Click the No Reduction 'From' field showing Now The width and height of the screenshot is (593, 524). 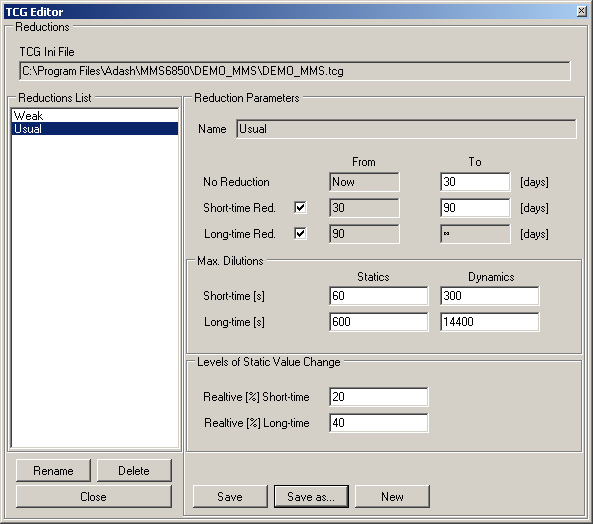pos(364,182)
